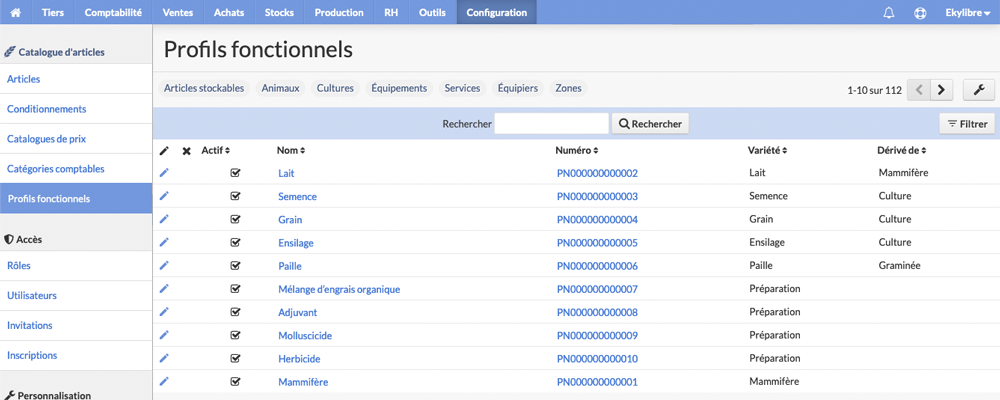Viewport: 1000px width, 400px height.
Task: Open the RH menu
Action: [391, 12]
